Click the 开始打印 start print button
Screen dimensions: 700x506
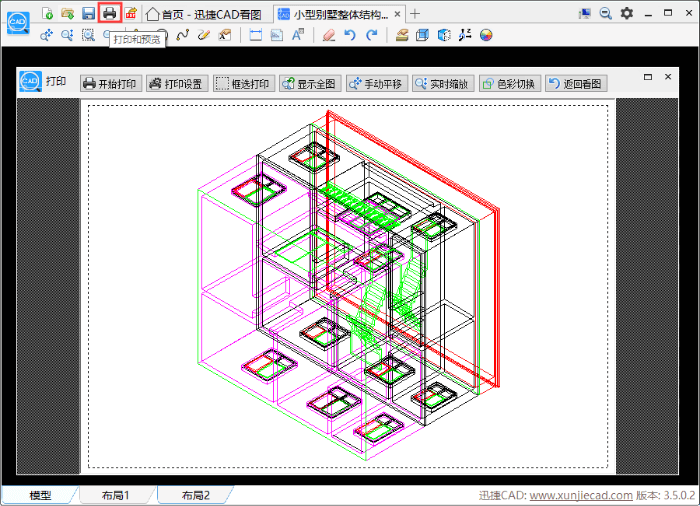tap(111, 84)
